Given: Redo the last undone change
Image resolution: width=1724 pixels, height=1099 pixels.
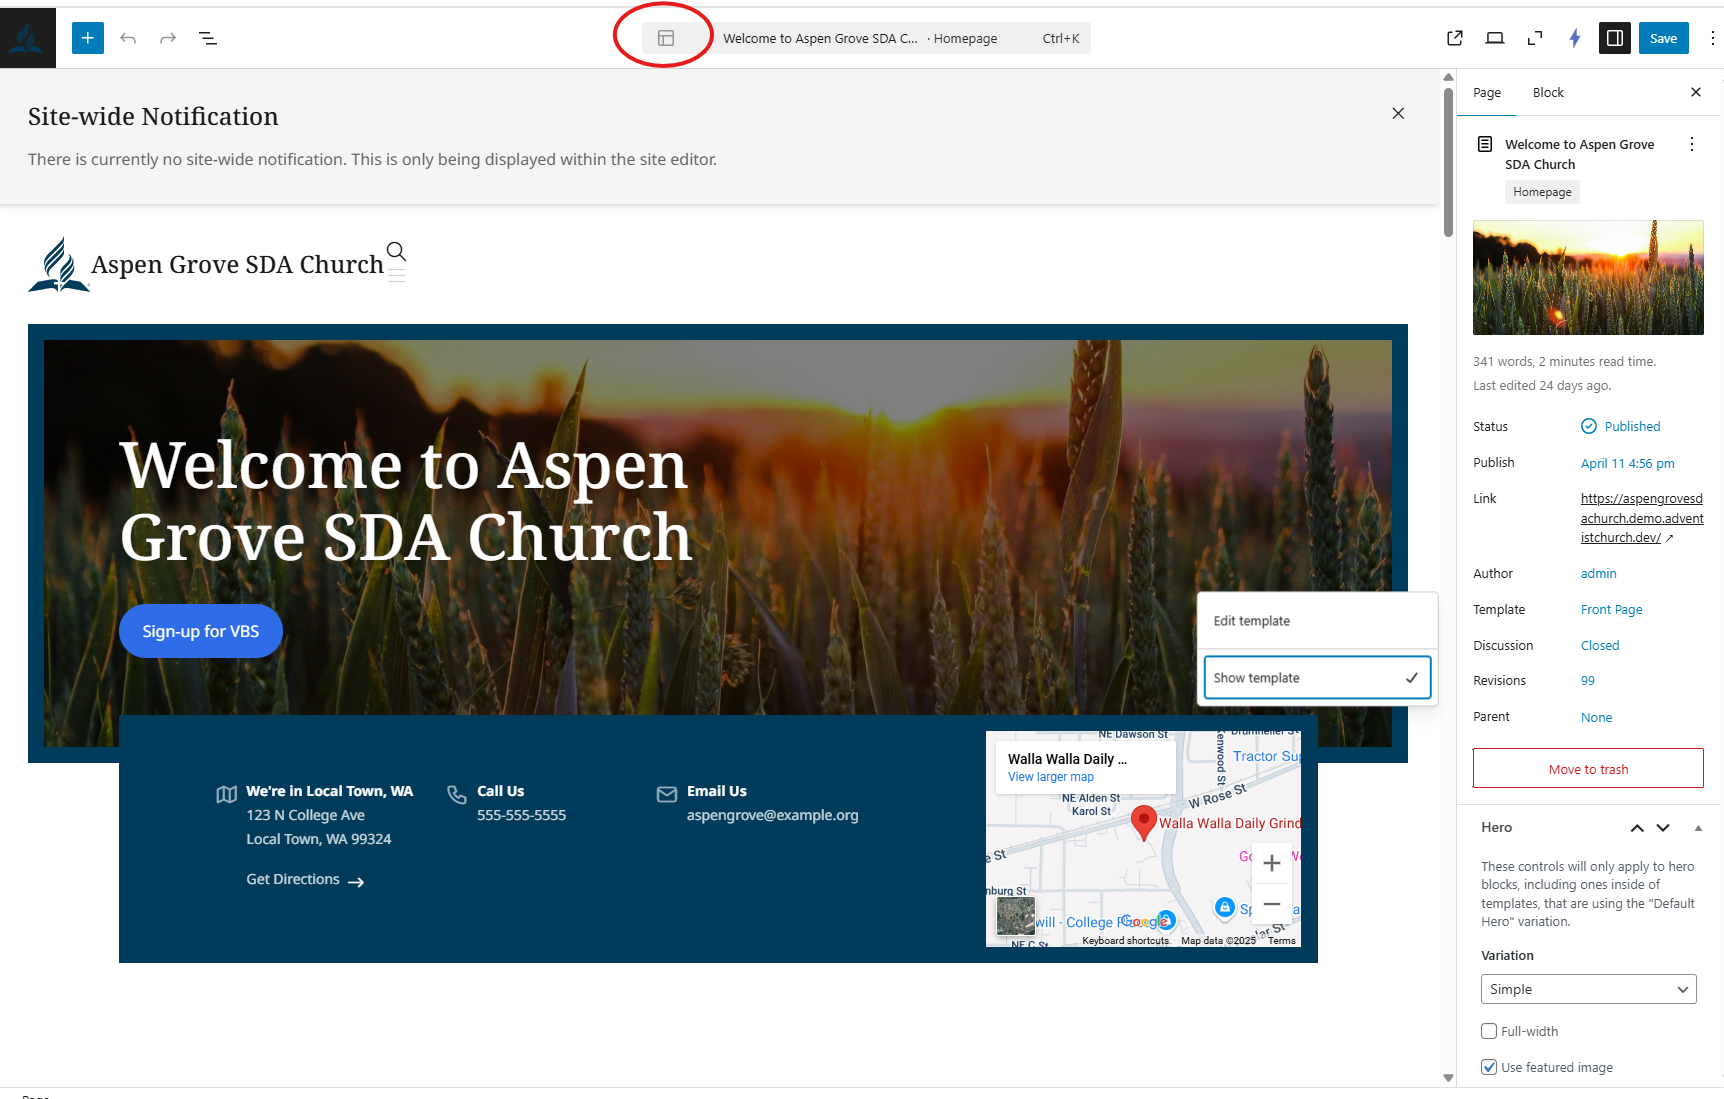Looking at the screenshot, I should (x=168, y=38).
